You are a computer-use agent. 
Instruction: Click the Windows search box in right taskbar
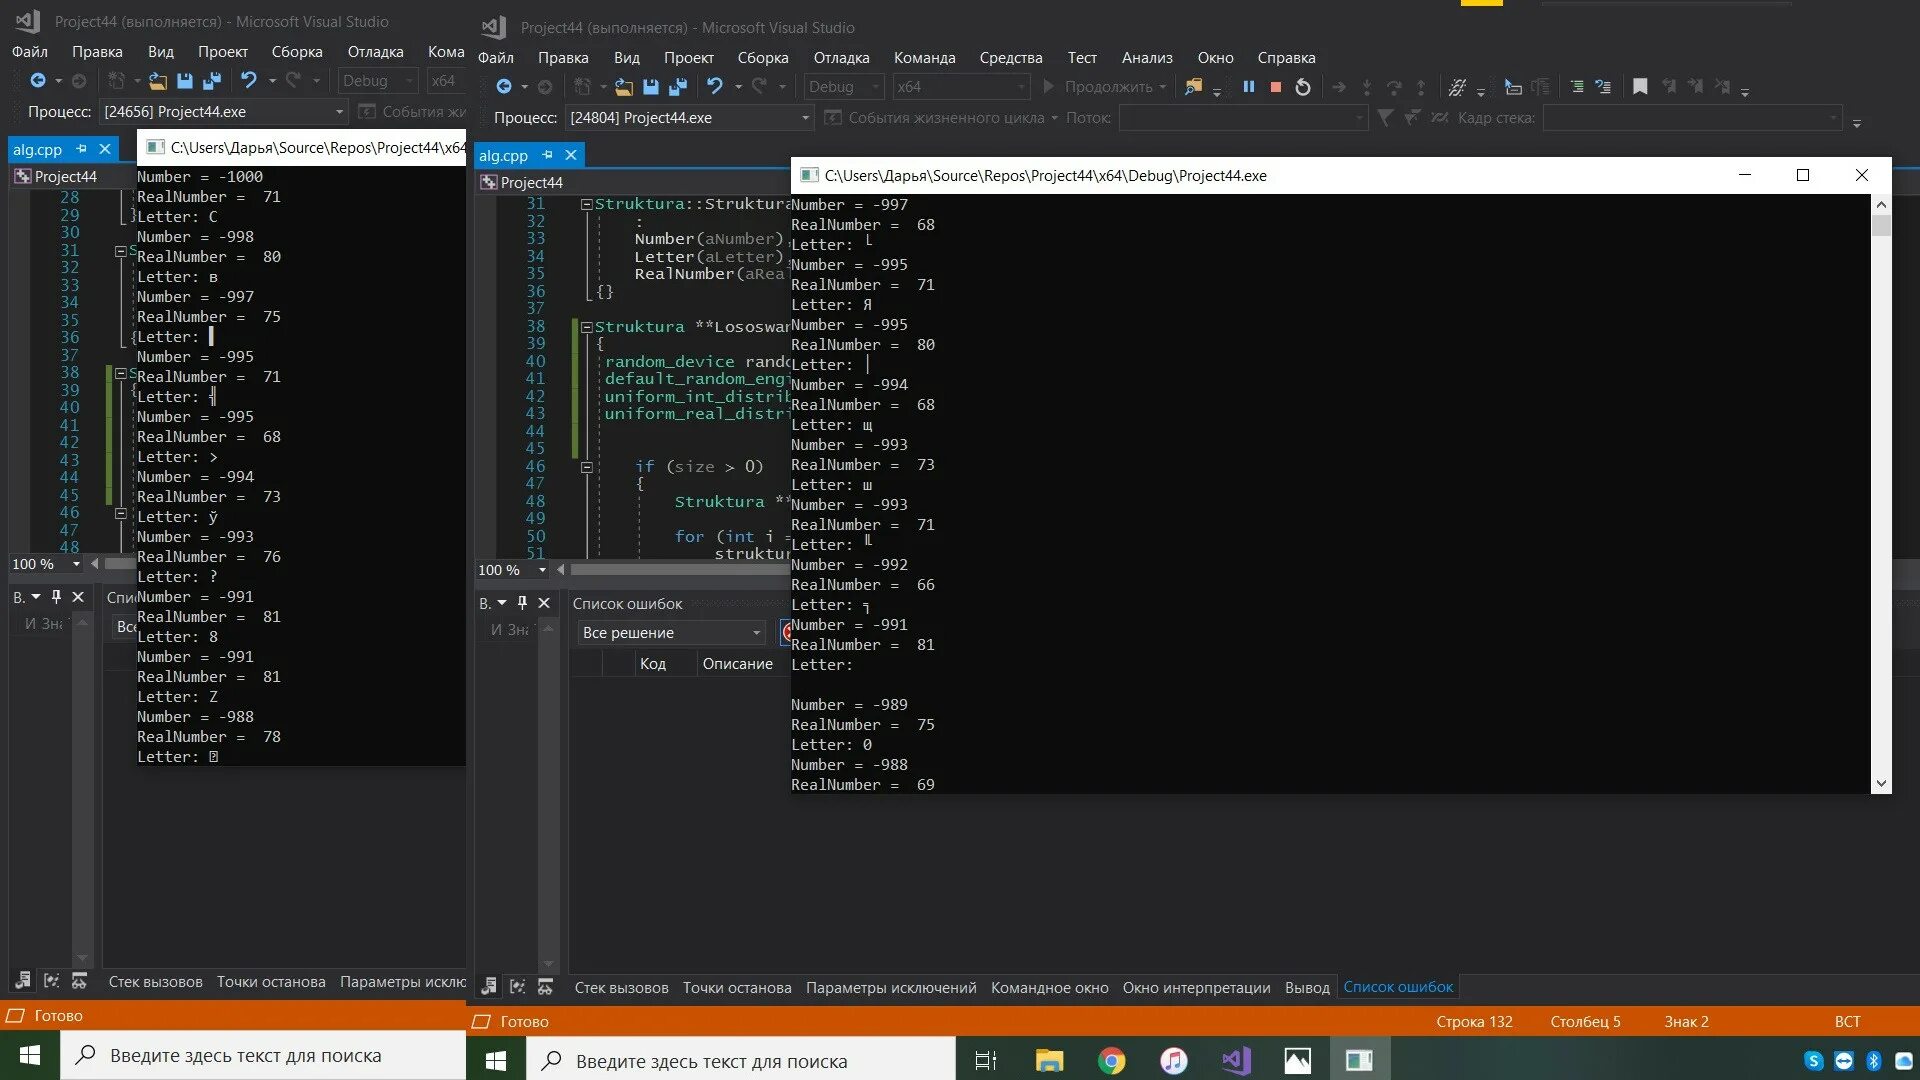click(x=741, y=1060)
